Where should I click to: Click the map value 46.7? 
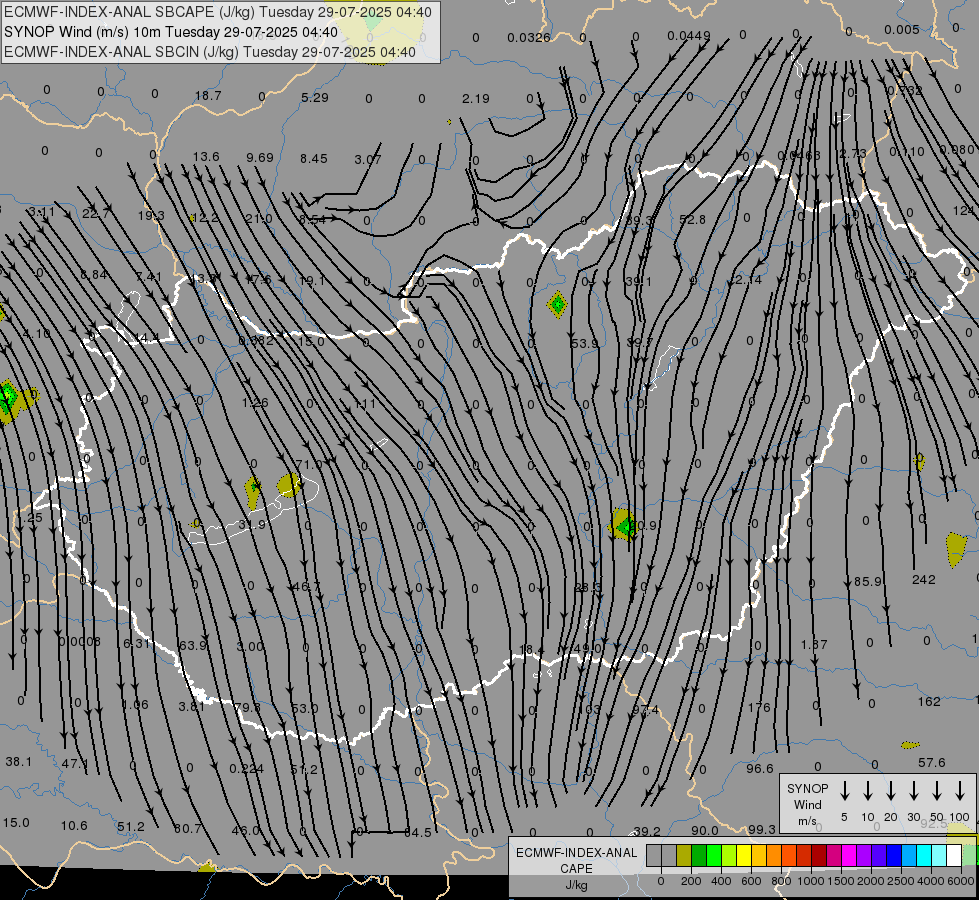[x=306, y=586]
